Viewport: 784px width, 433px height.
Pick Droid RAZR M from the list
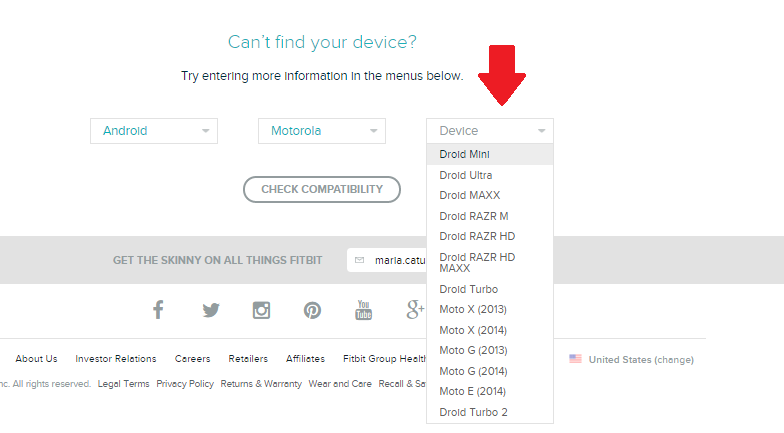[490, 216]
